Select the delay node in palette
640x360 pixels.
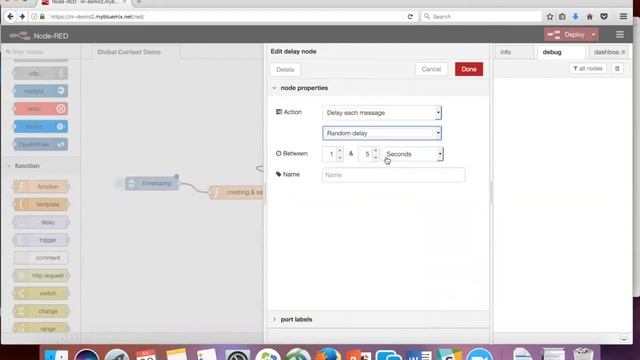click(x=41, y=222)
